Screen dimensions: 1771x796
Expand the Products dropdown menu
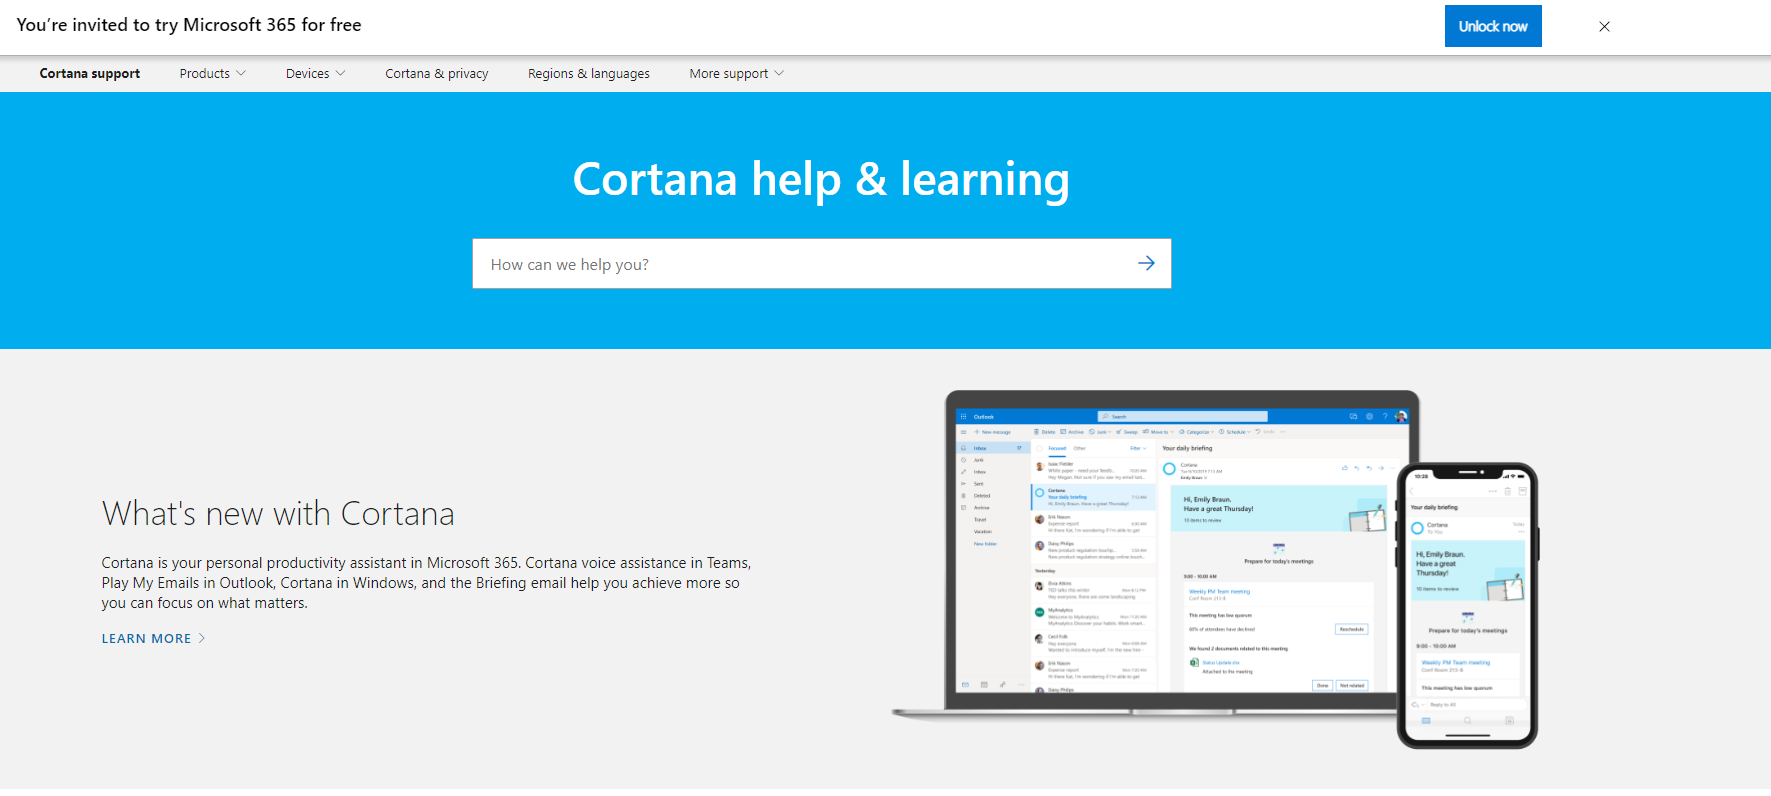pos(213,74)
